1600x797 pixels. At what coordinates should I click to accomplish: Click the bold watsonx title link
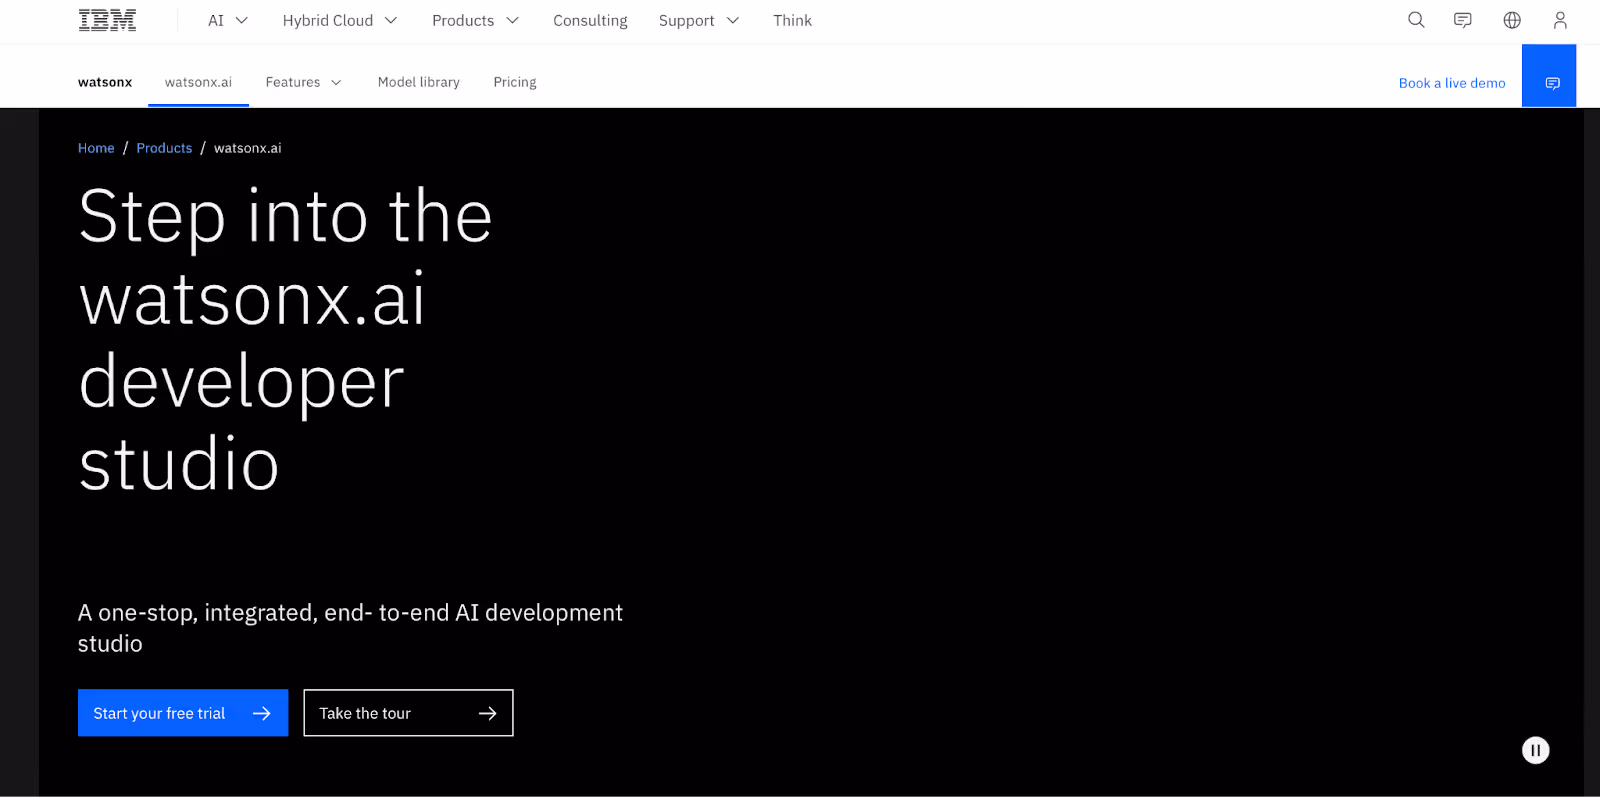click(x=105, y=82)
